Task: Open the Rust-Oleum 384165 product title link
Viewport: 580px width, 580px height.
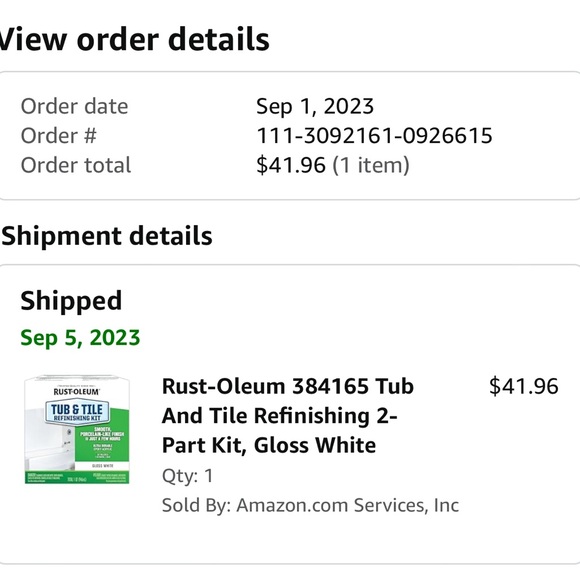Action: [287, 415]
